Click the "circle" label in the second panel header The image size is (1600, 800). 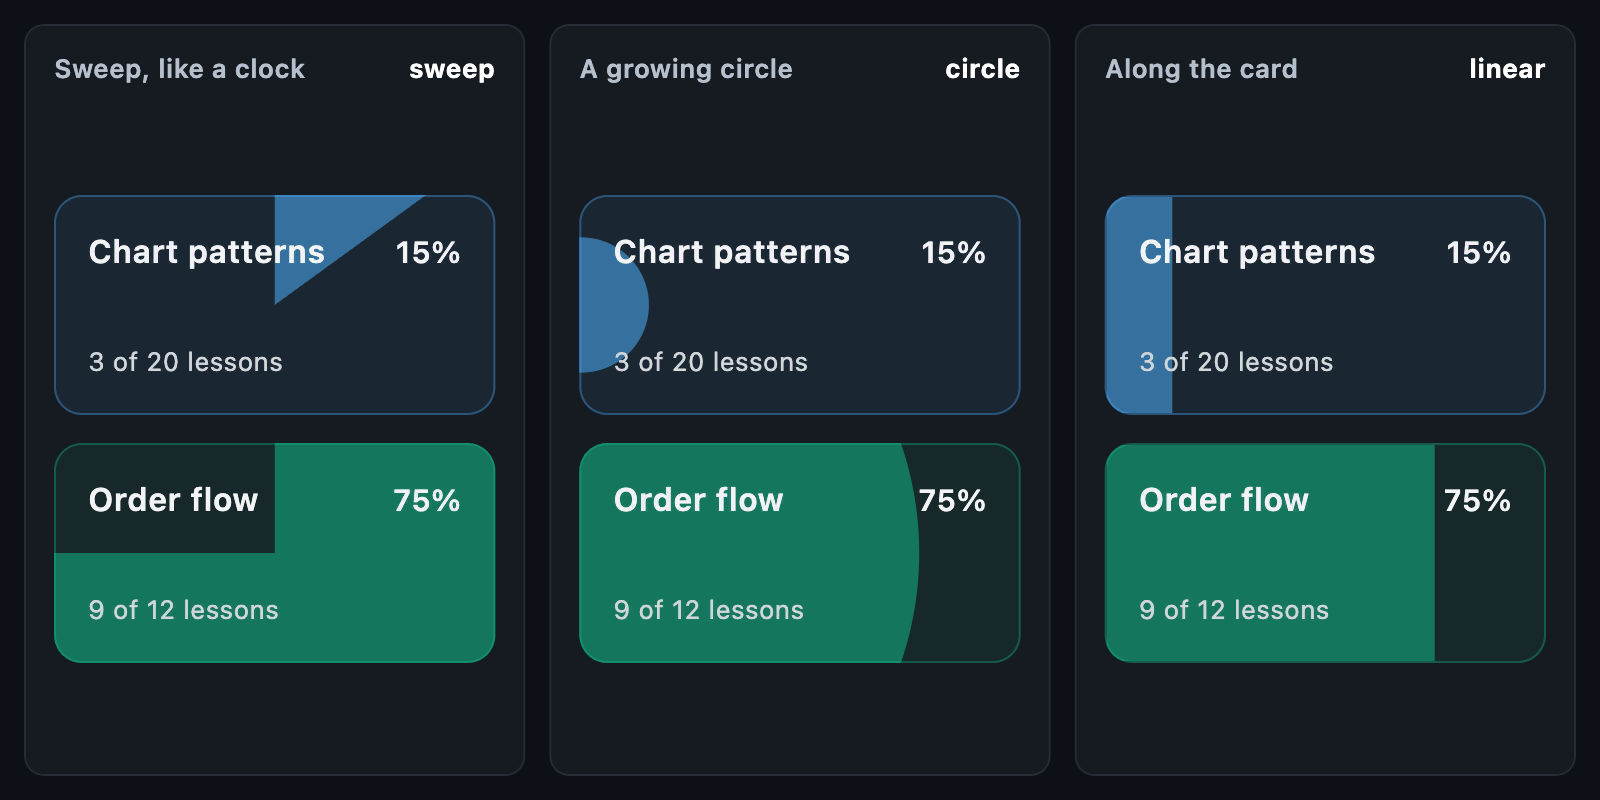982,69
